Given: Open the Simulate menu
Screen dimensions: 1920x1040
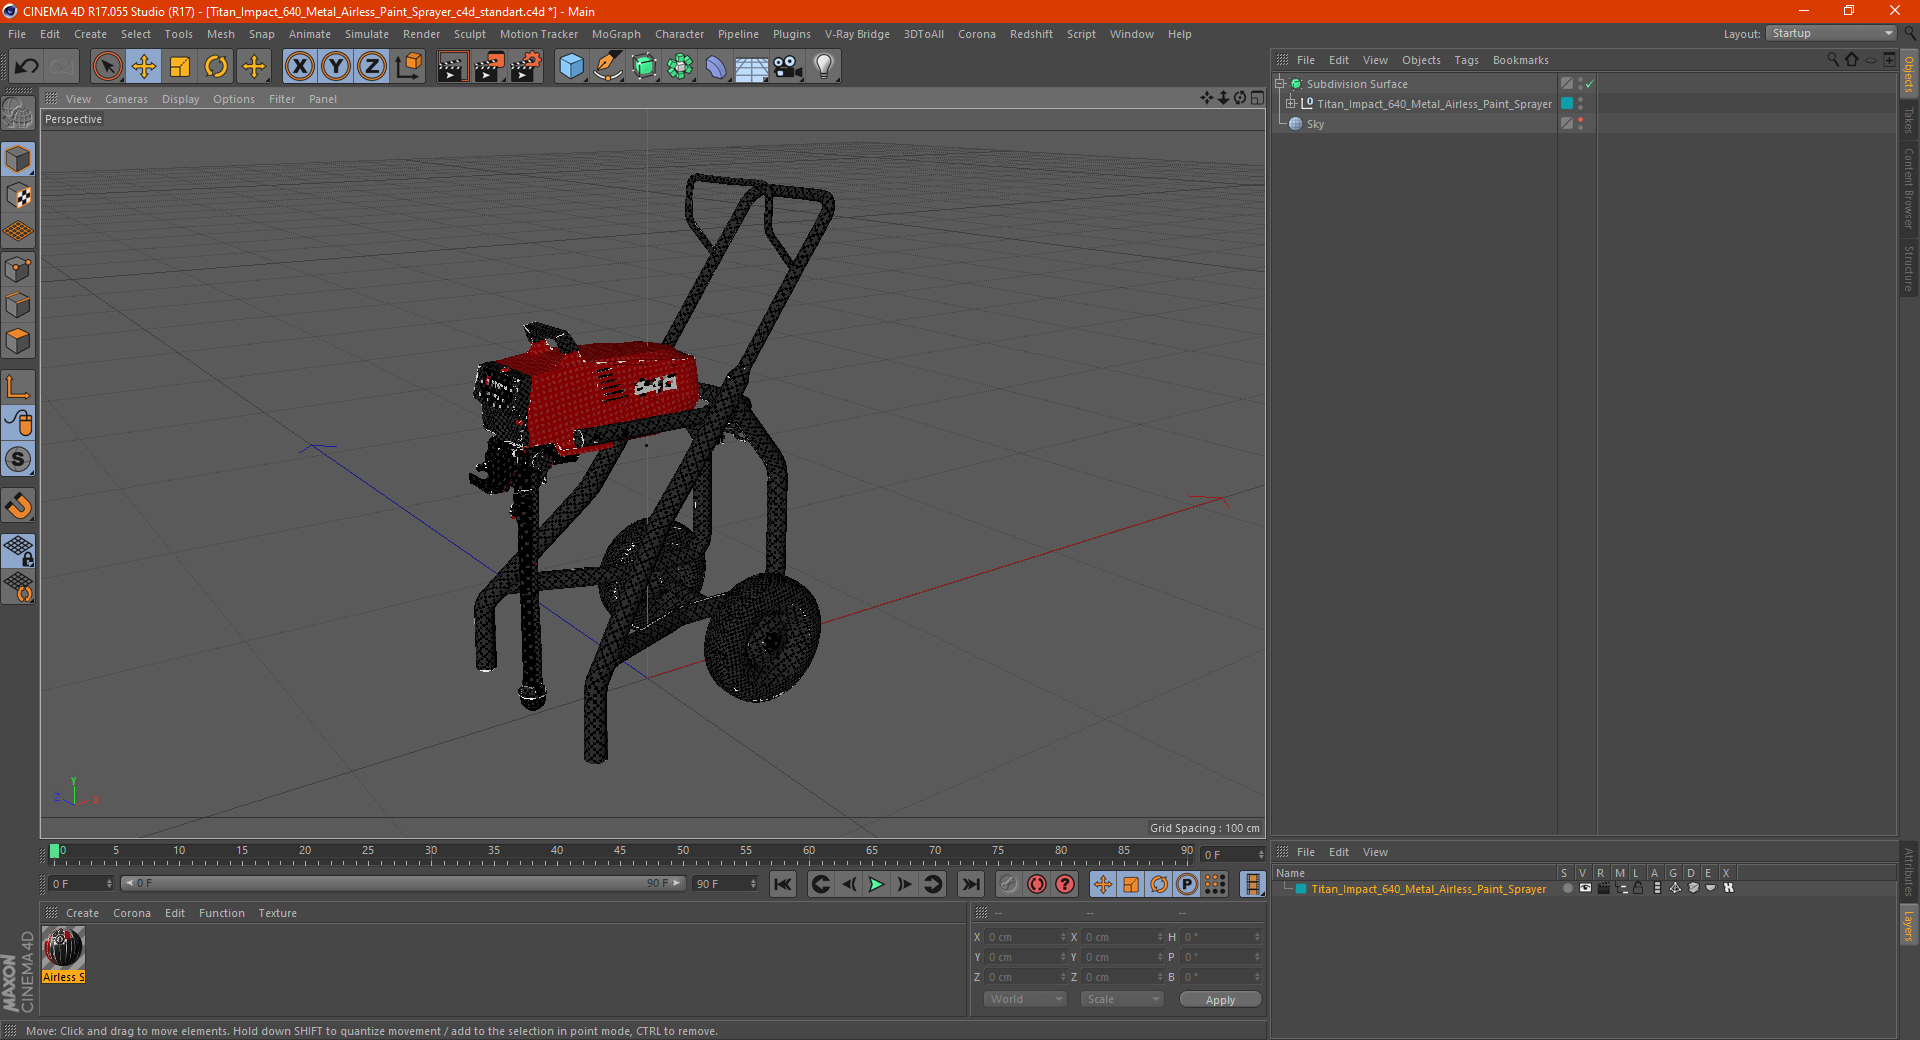Looking at the screenshot, I should pos(367,34).
